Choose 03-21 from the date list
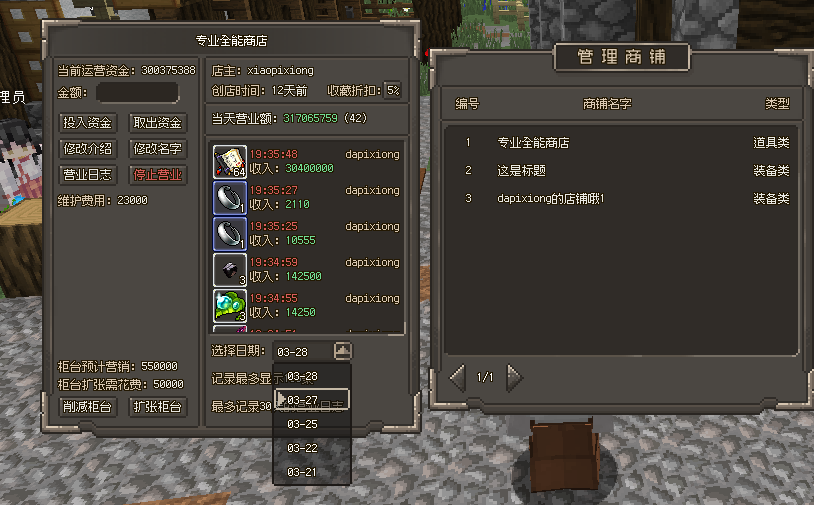 [x=312, y=472]
